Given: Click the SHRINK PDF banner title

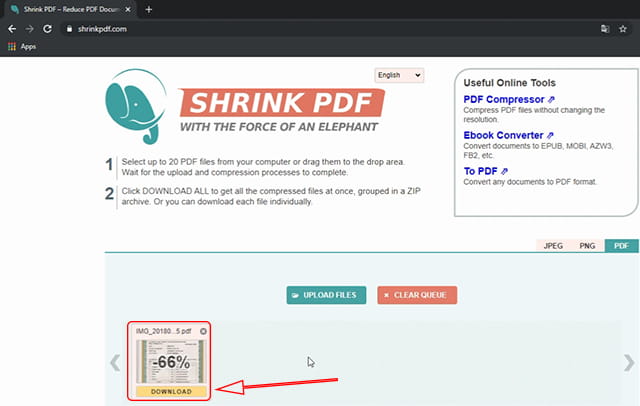Looking at the screenshot, I should pyautogui.click(x=282, y=102).
